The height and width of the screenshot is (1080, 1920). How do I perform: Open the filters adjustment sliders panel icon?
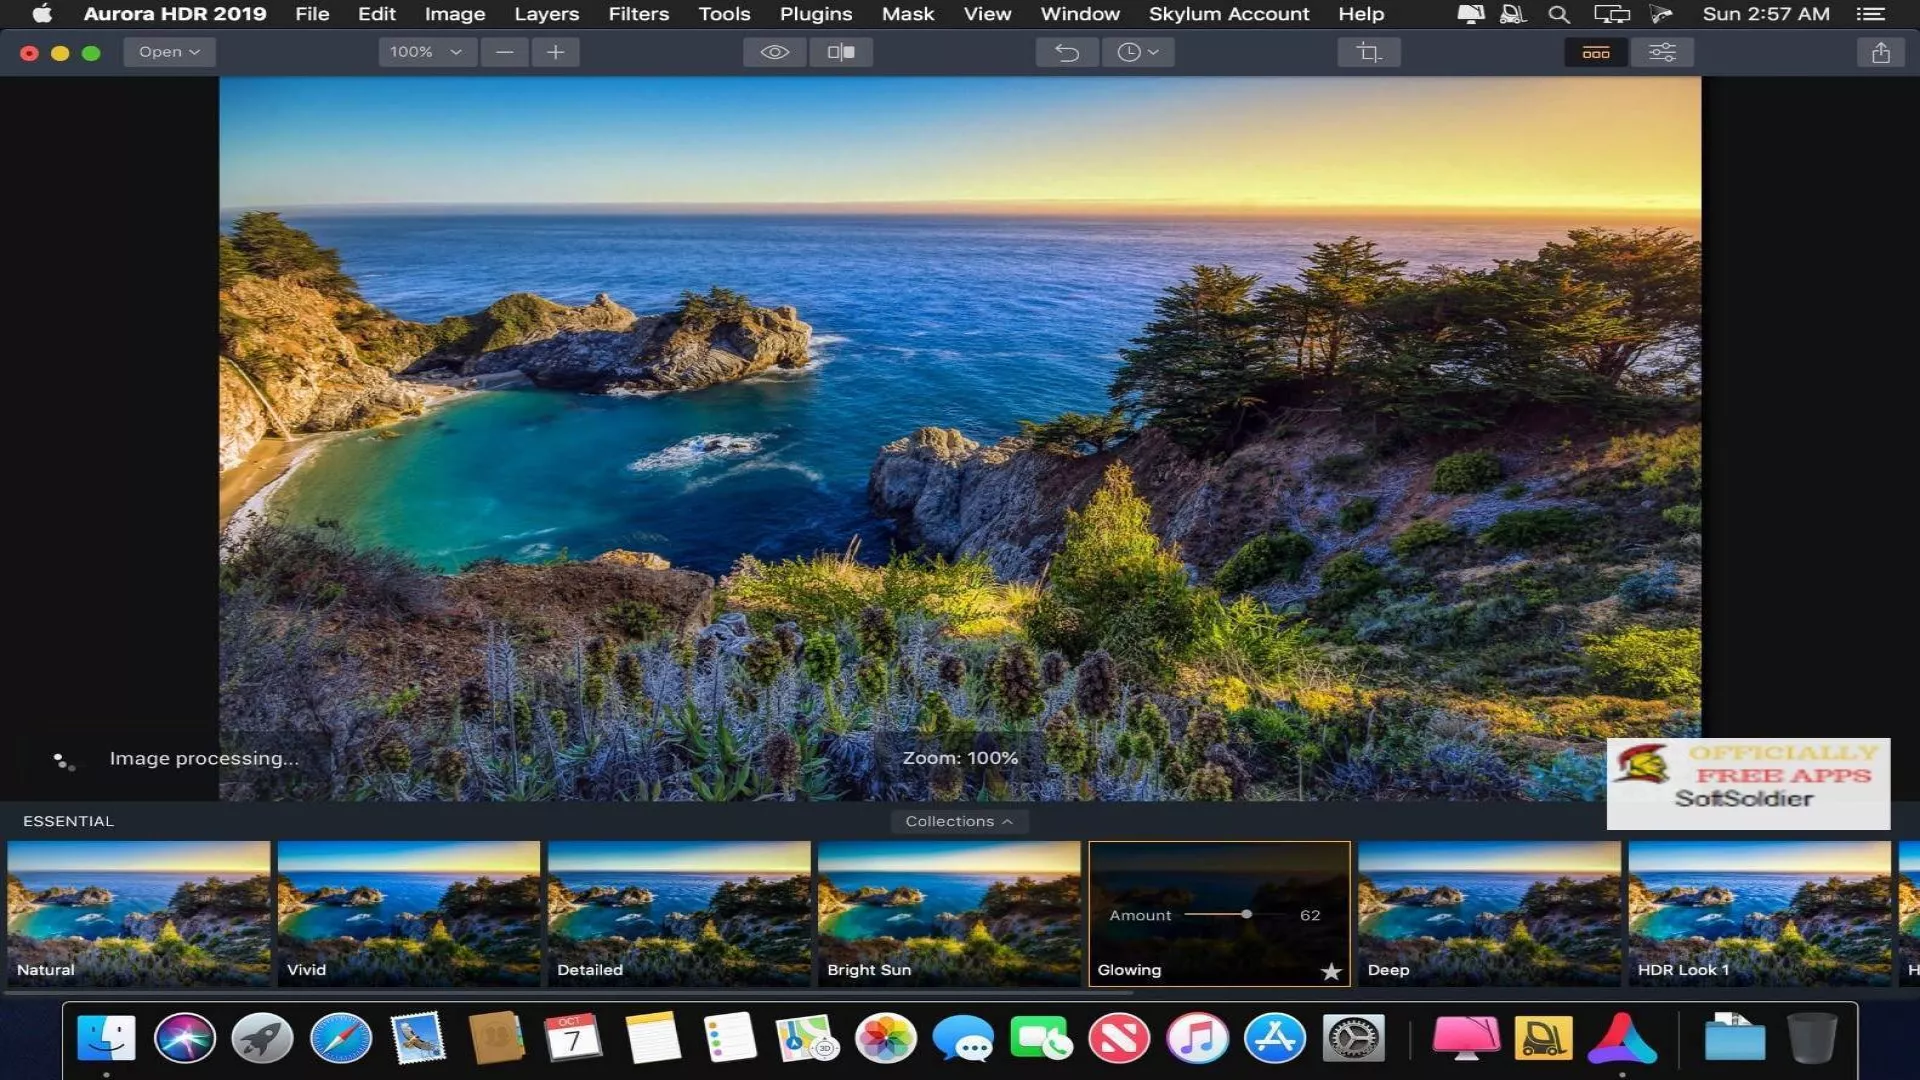tap(1662, 52)
